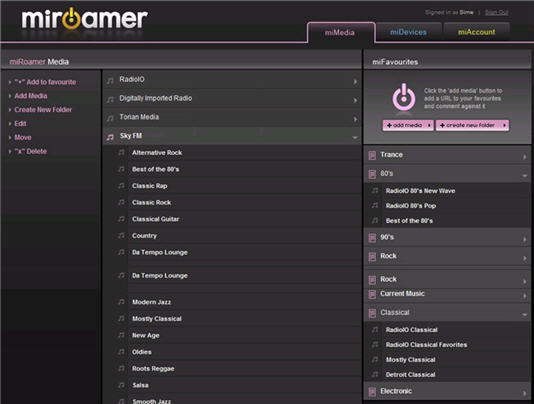Click the note icon next to Roots Reggae
The height and width of the screenshot is (404, 534).
coord(121,368)
